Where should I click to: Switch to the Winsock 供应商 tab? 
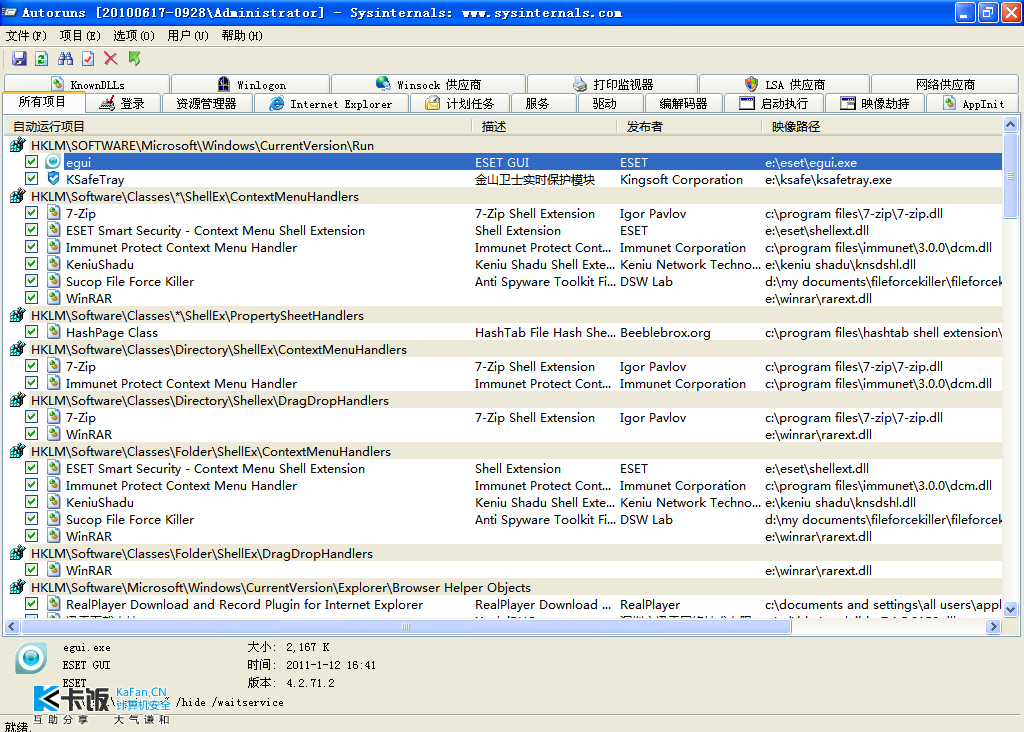pyautogui.click(x=428, y=84)
